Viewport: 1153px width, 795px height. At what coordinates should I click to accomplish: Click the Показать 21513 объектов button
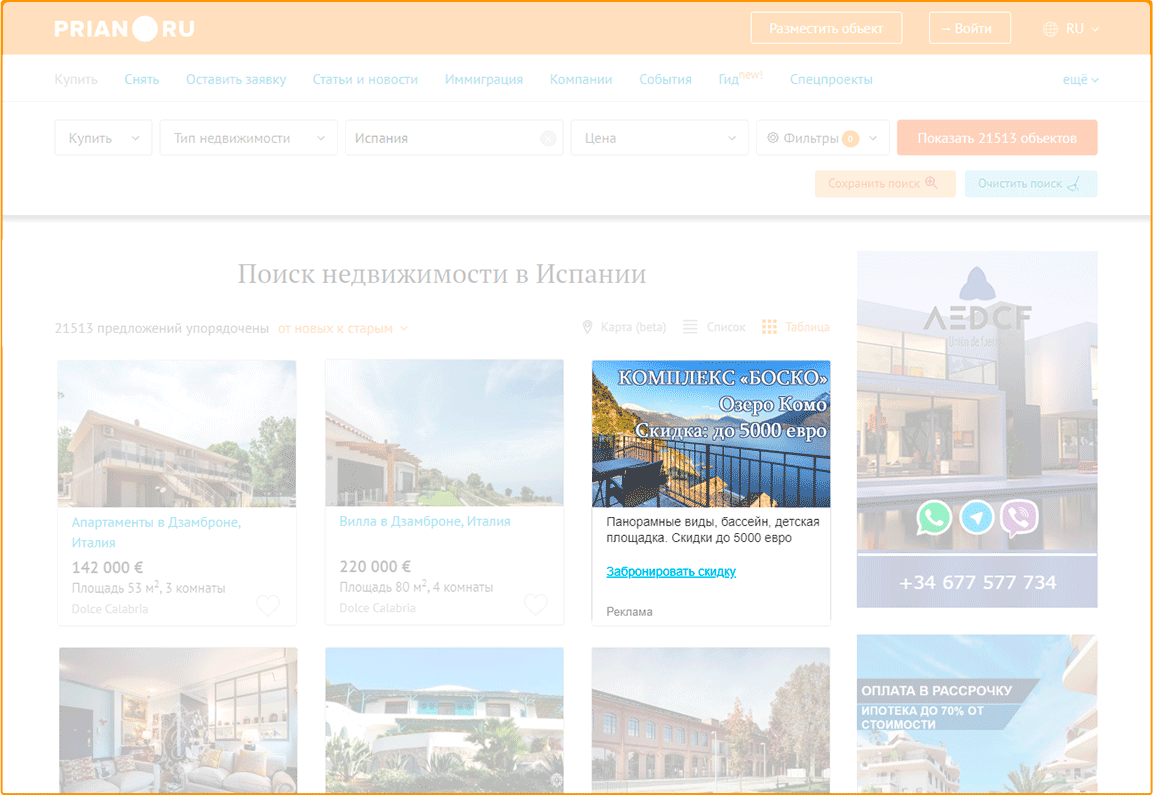(996, 138)
